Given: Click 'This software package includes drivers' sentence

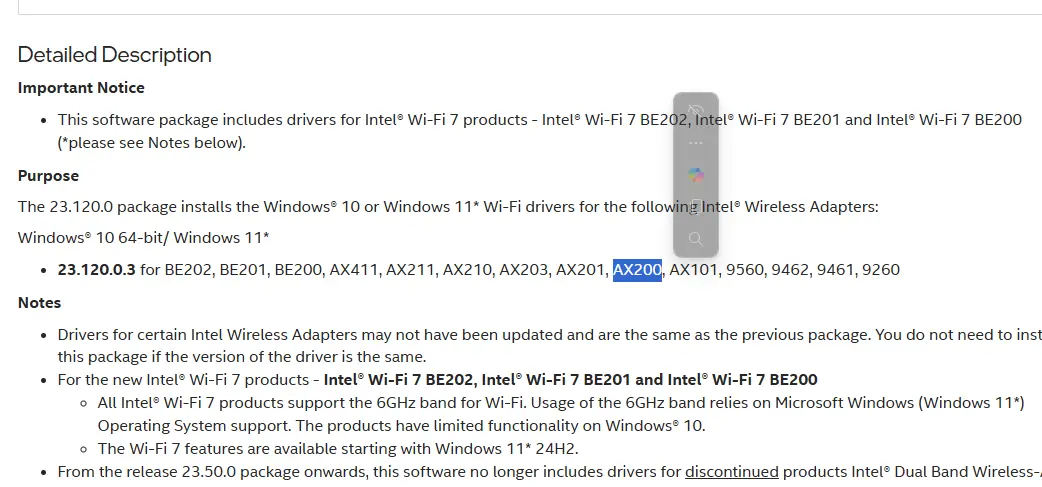Looking at the screenshot, I should pos(540,120).
